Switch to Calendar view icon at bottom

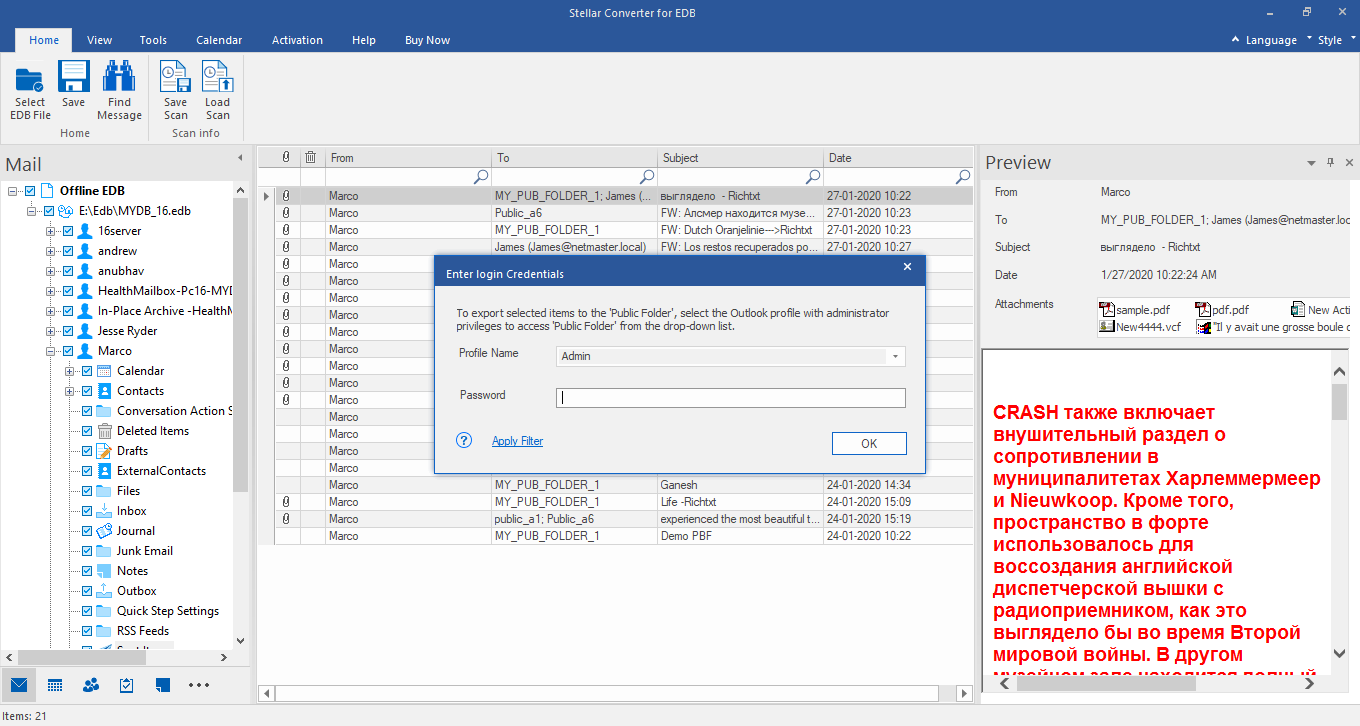(x=55, y=685)
